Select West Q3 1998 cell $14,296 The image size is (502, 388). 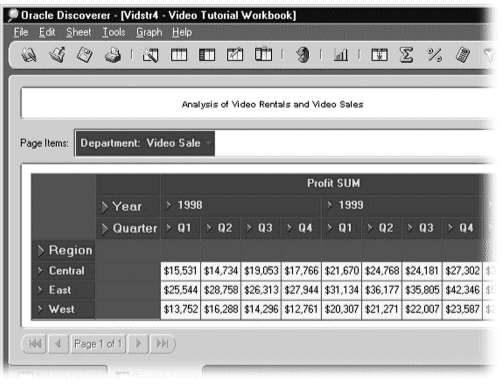(261, 309)
